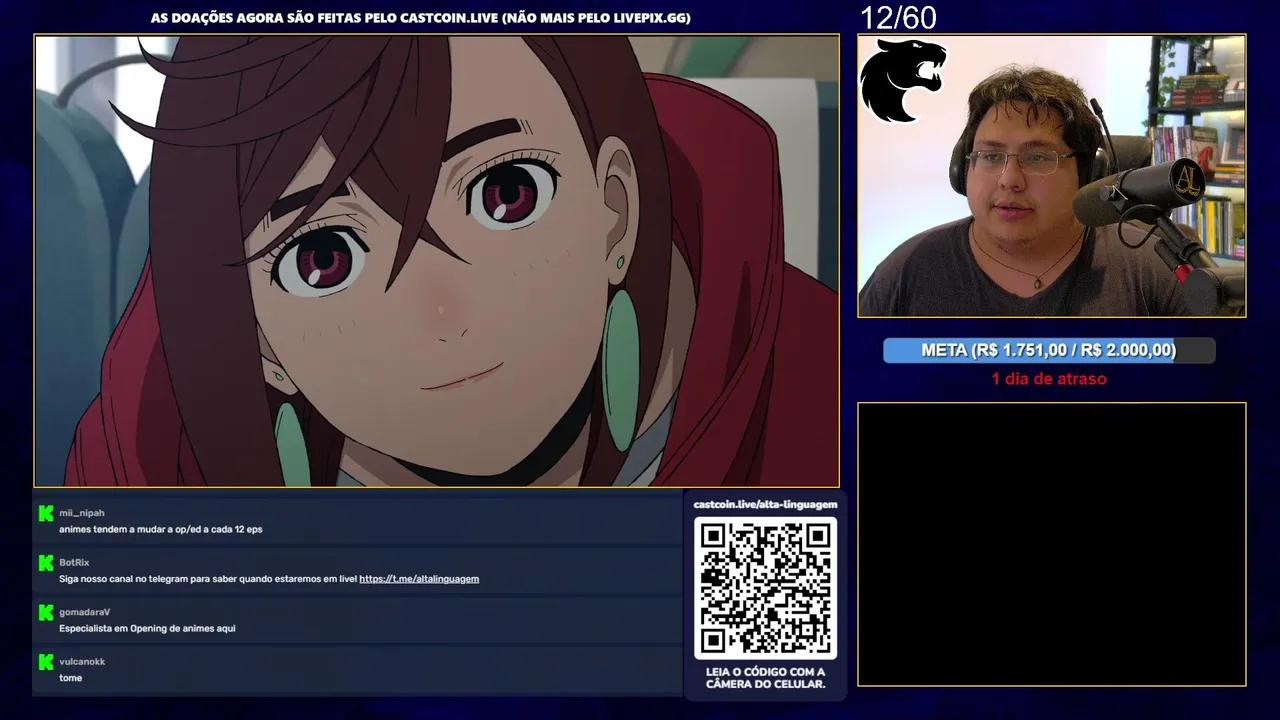Select username mii_nipah in chat
1280x720 pixels.
coord(82,513)
